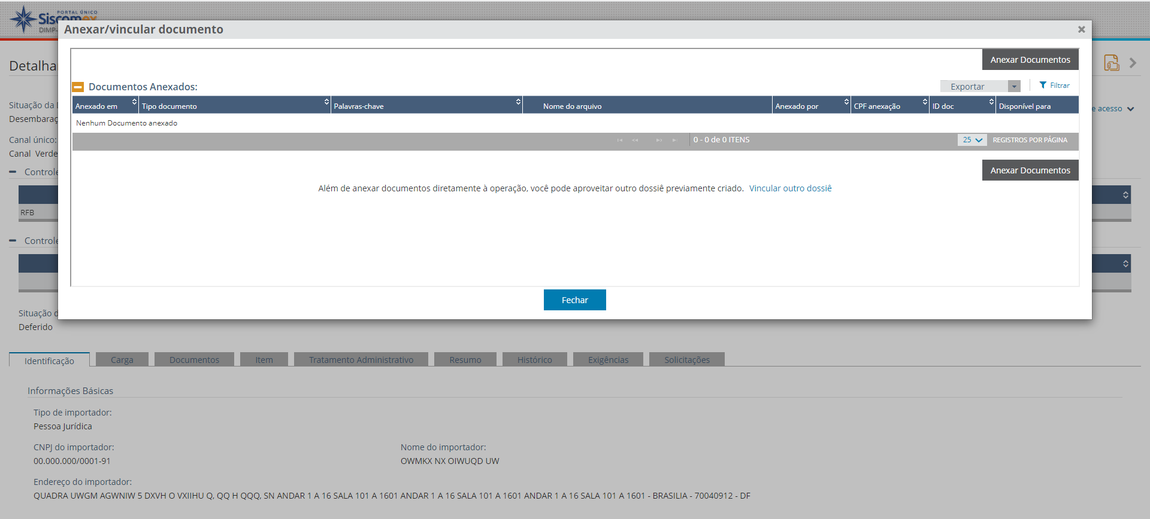Viewport: 1150px width, 519px height.
Task: Close the Anexar/vincular documento dialog
Action: point(1081,30)
